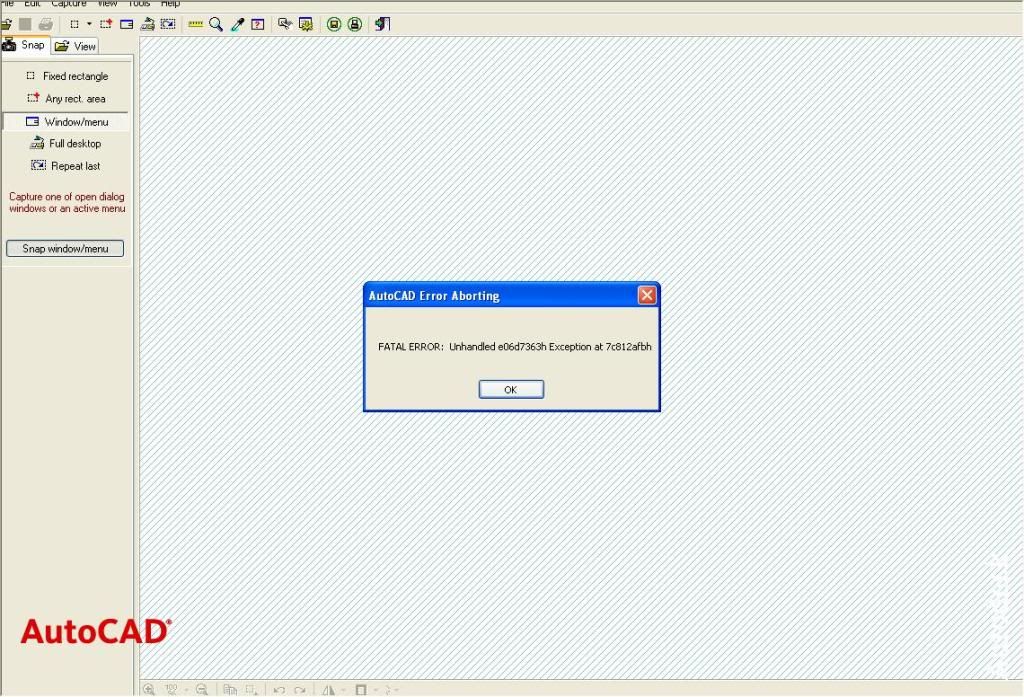Image resolution: width=1024 pixels, height=697 pixels.
Task: Click the full desktop capture toolbar icon
Action: pyautogui.click(x=148, y=25)
